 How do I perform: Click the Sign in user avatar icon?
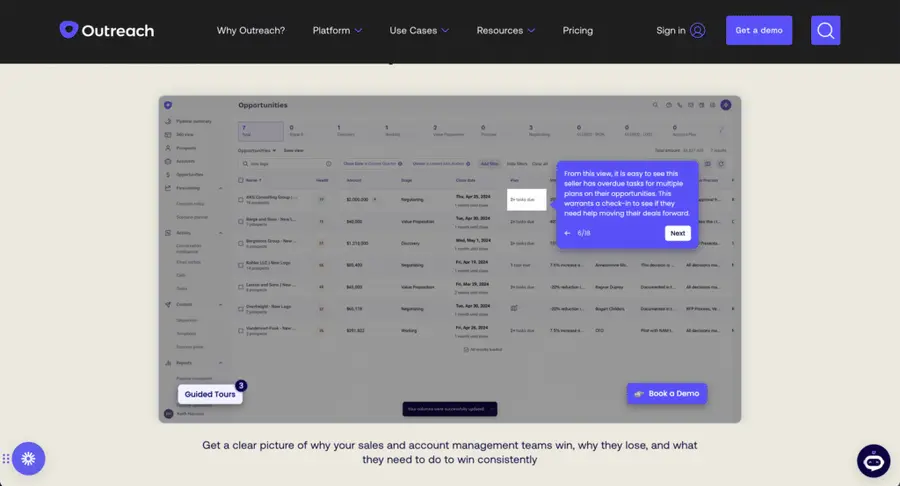pos(697,30)
